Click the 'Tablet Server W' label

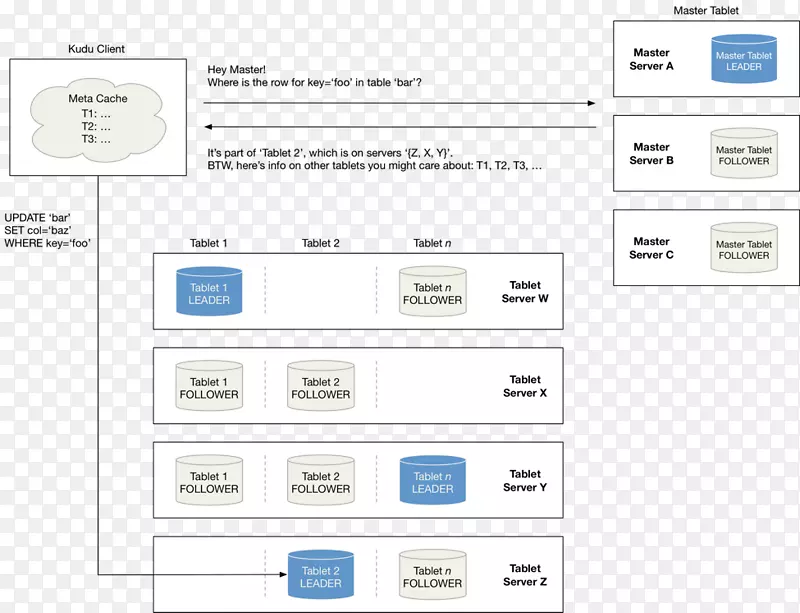tap(525, 292)
